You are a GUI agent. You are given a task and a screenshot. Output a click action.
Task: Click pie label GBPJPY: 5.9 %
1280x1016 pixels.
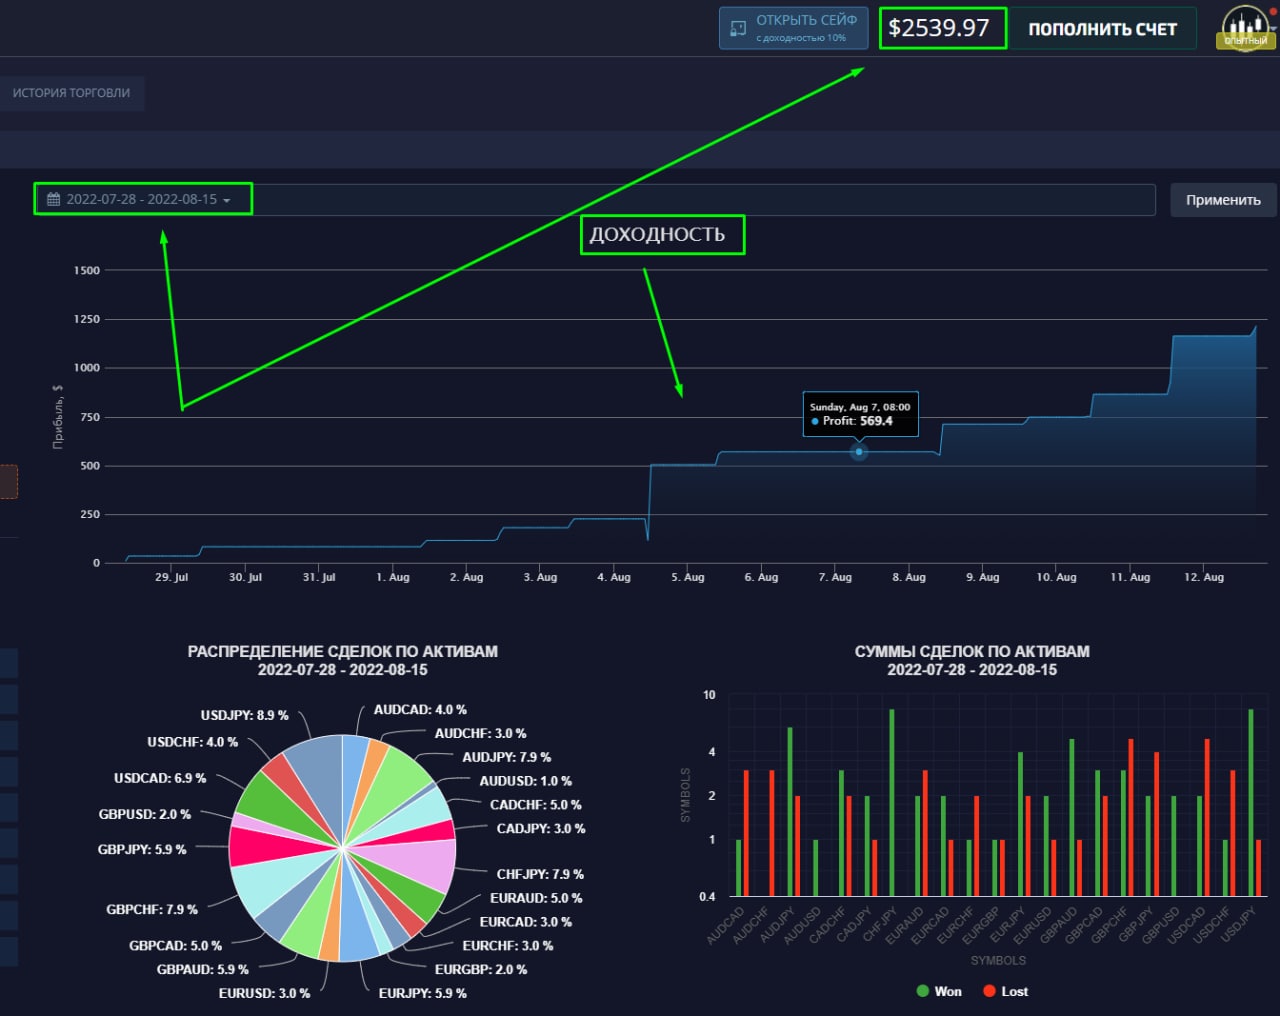click(142, 849)
